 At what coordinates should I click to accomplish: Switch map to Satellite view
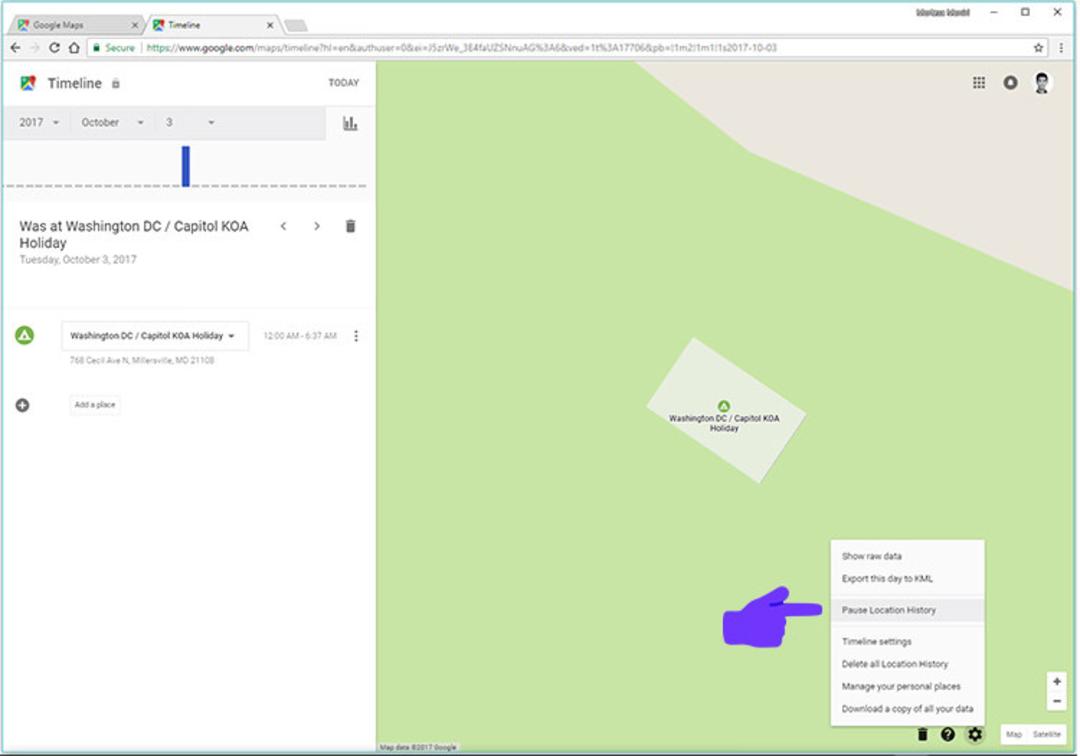pos(1046,734)
